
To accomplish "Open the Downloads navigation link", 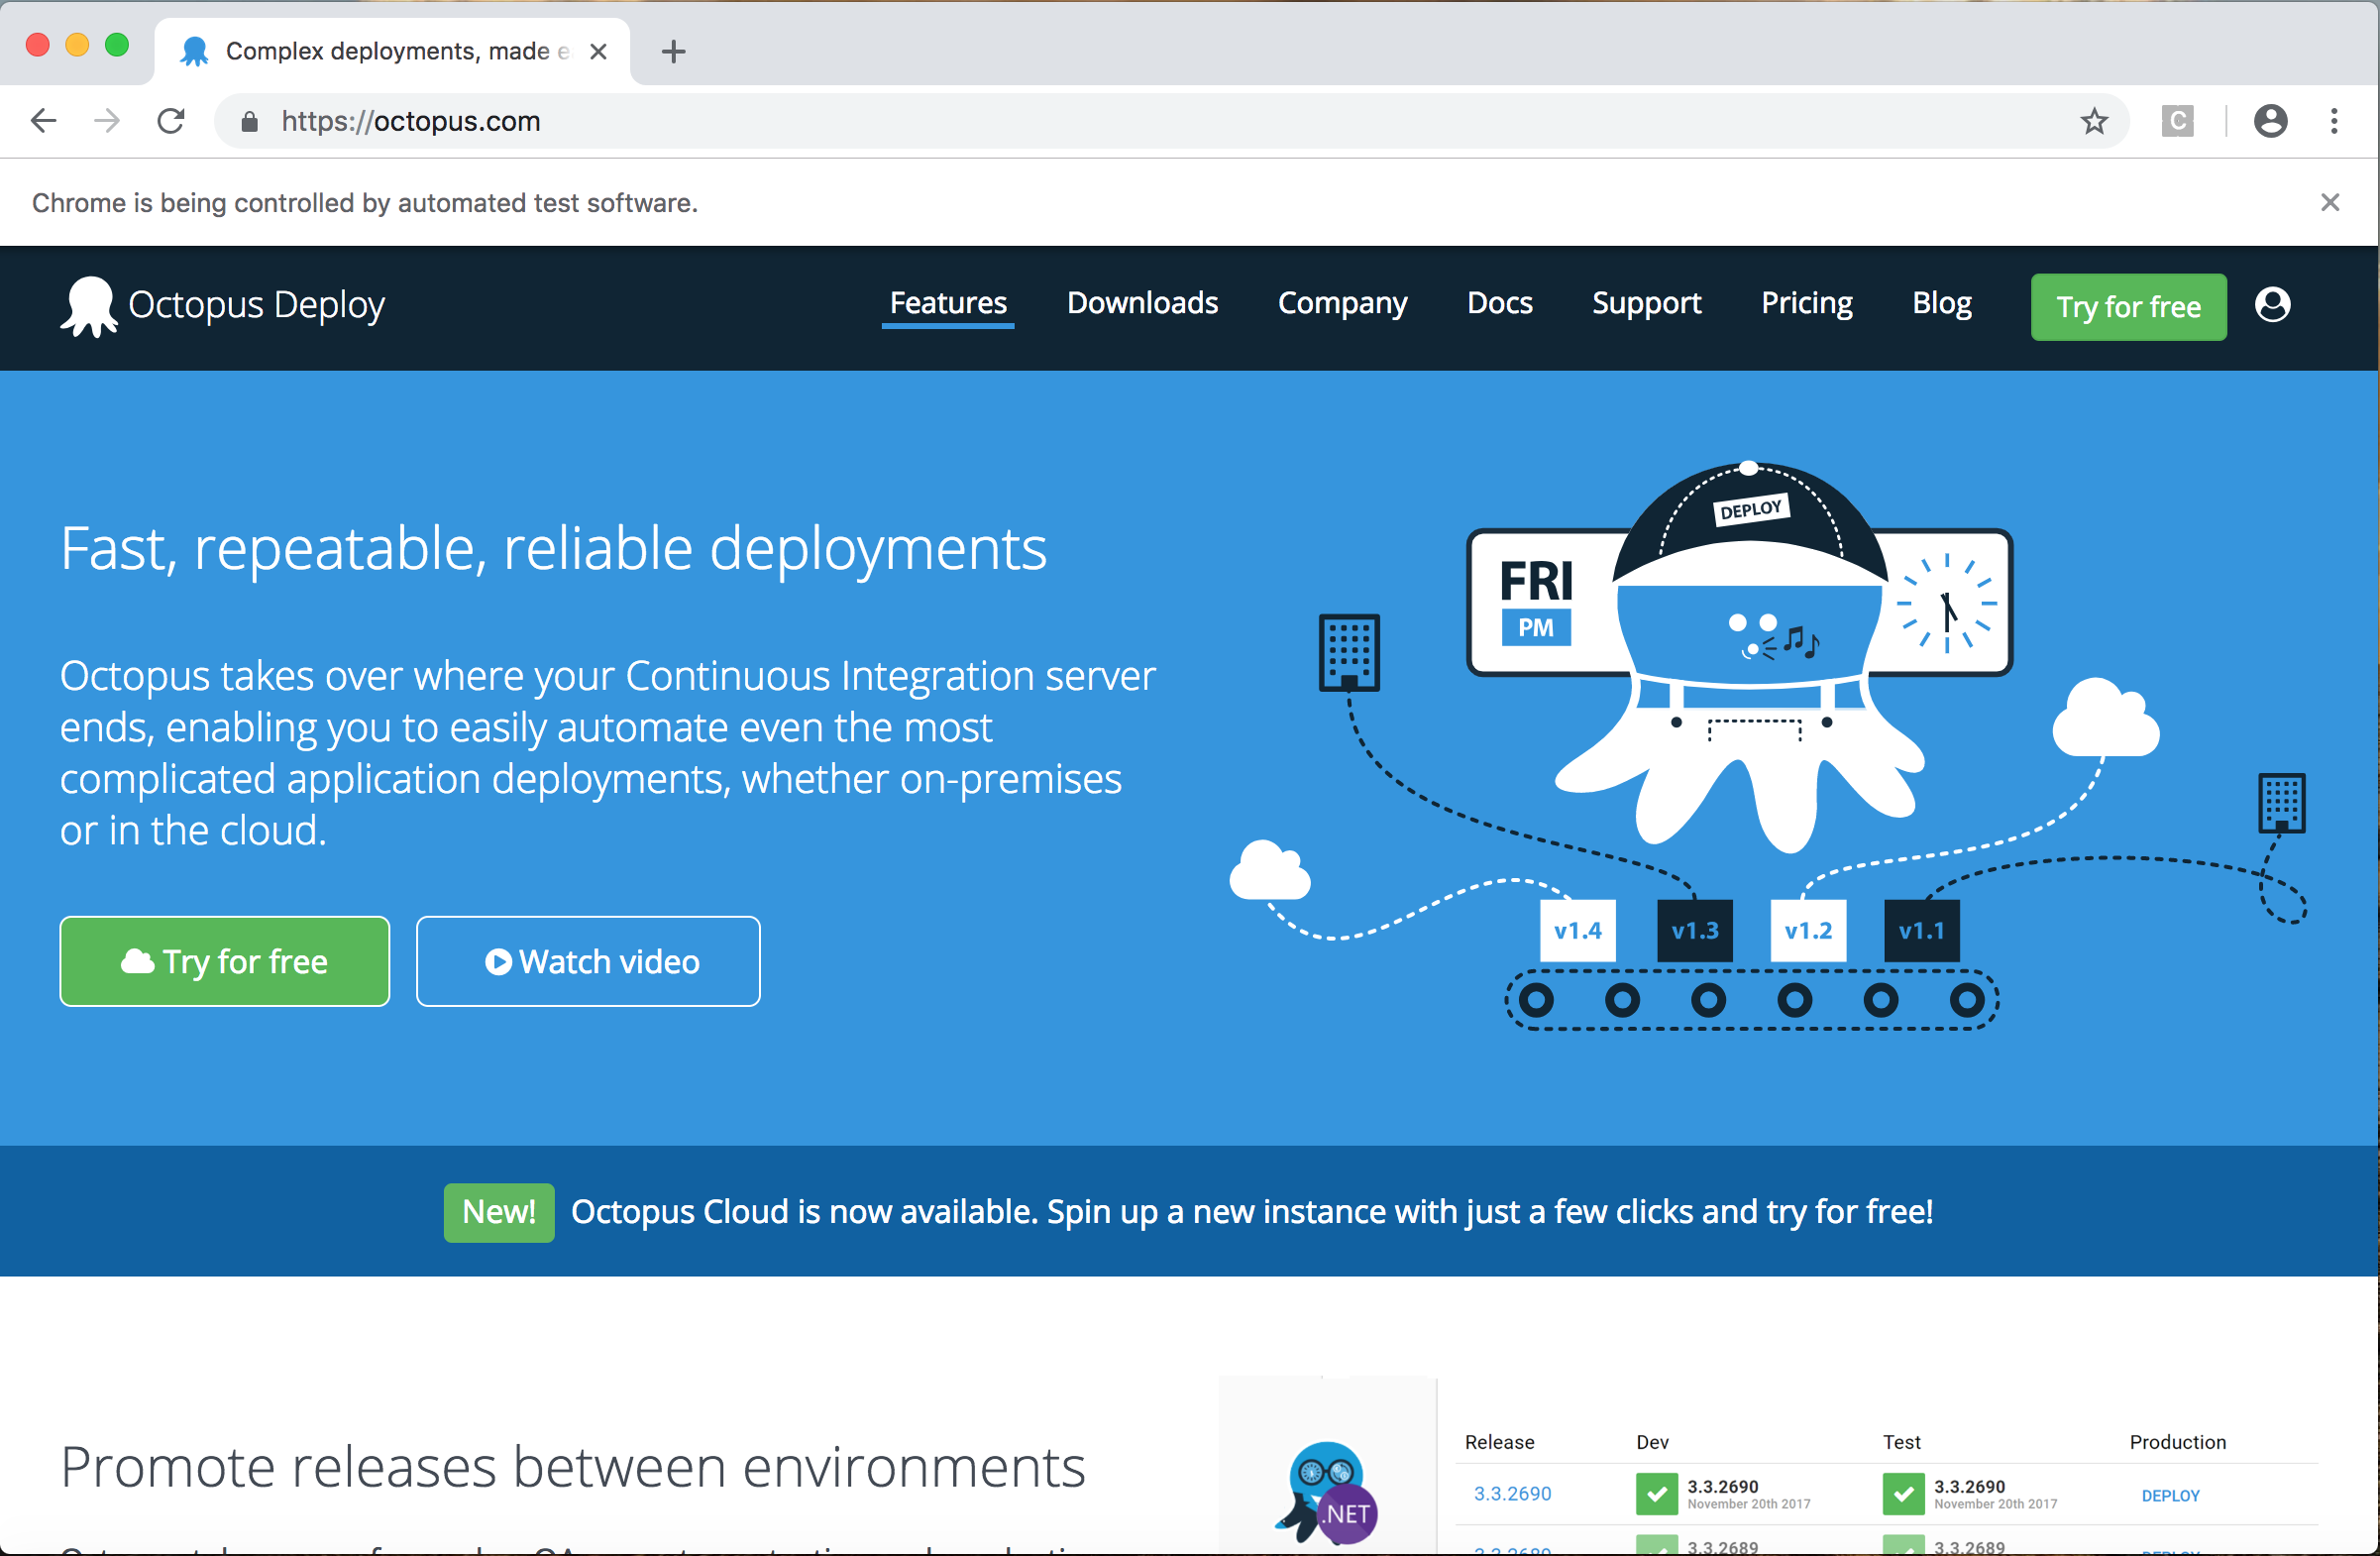I will (1141, 303).
